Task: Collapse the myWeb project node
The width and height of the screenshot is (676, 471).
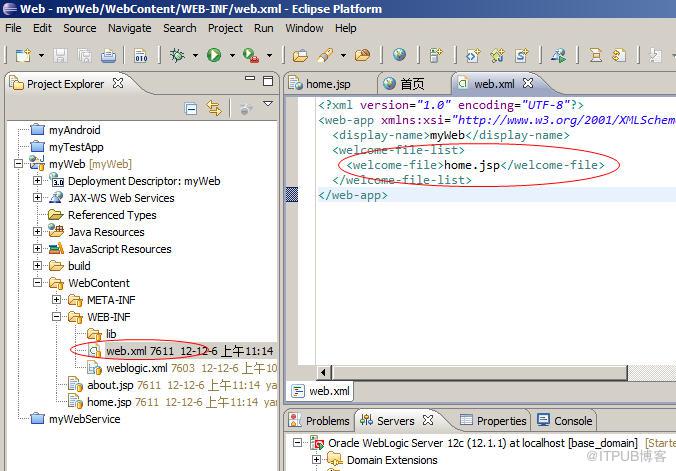Action: [x=19, y=163]
